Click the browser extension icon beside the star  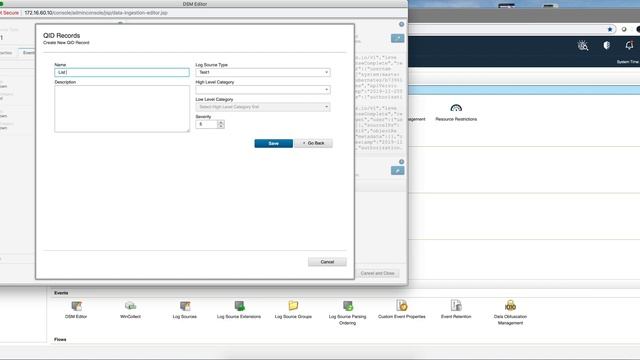(624, 29)
